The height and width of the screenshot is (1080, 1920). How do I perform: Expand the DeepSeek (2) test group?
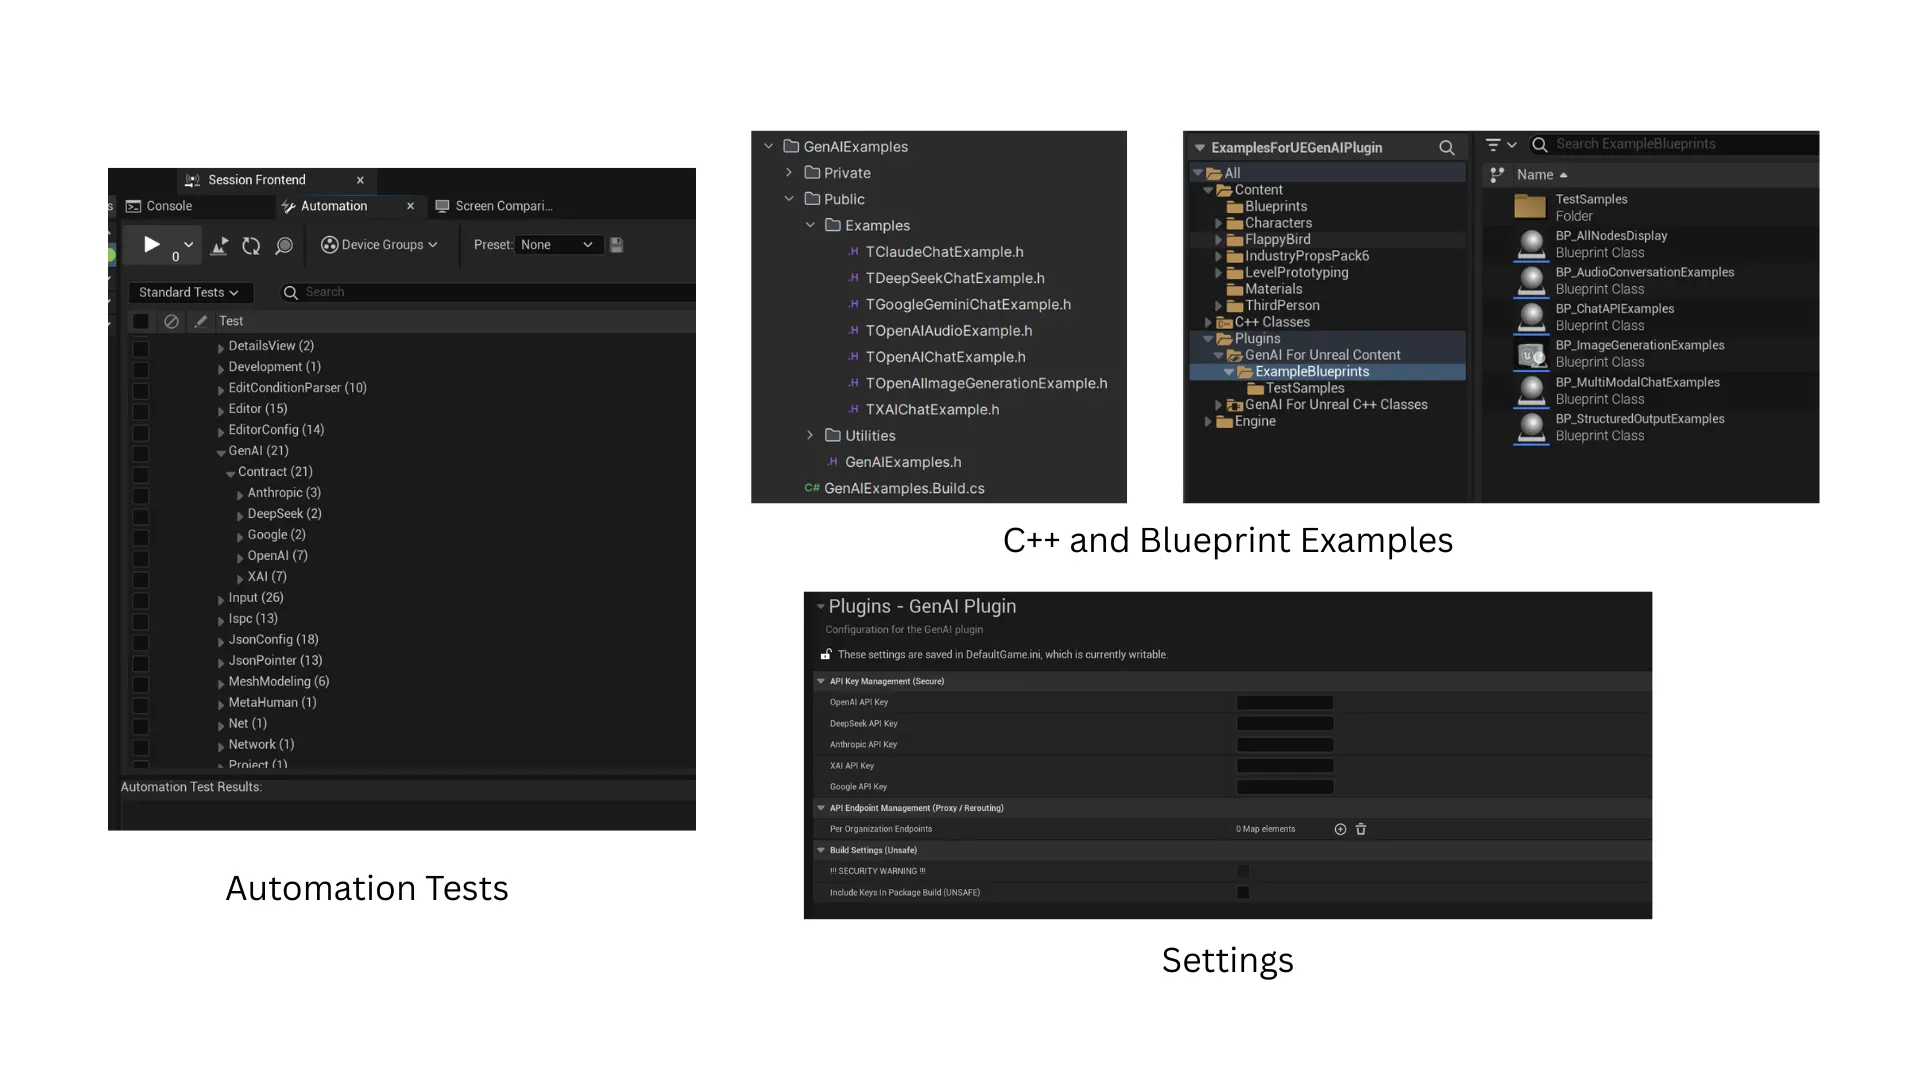pyautogui.click(x=240, y=515)
